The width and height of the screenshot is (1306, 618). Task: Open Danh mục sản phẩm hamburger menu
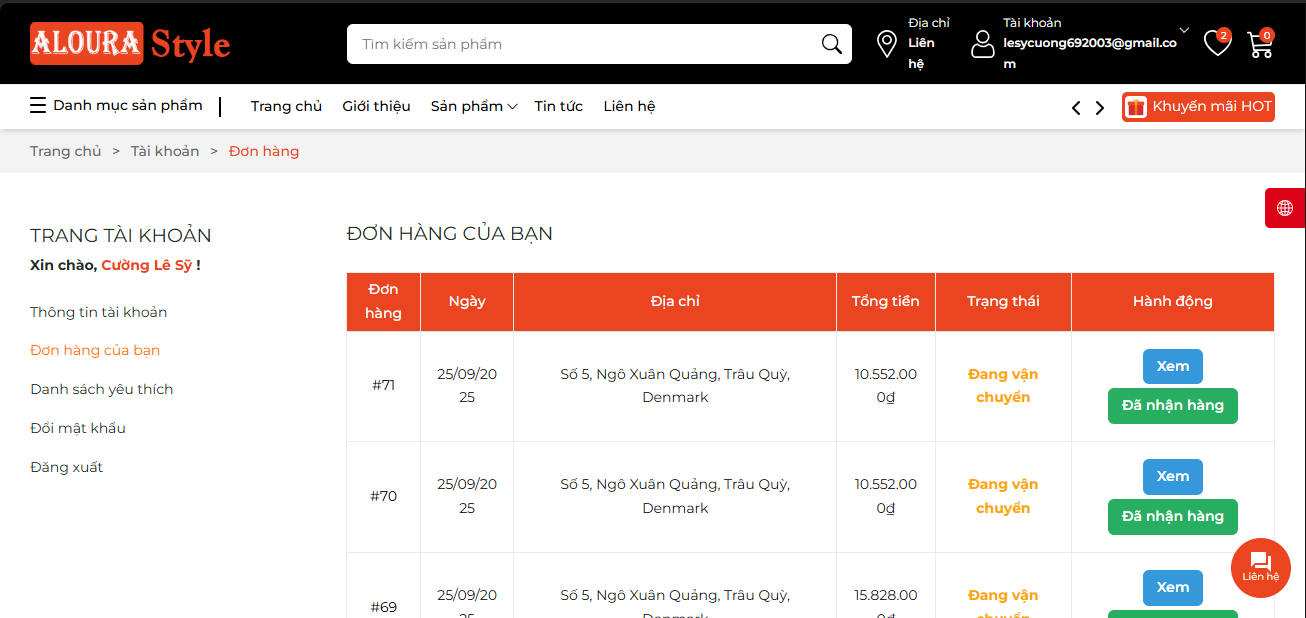pos(116,106)
